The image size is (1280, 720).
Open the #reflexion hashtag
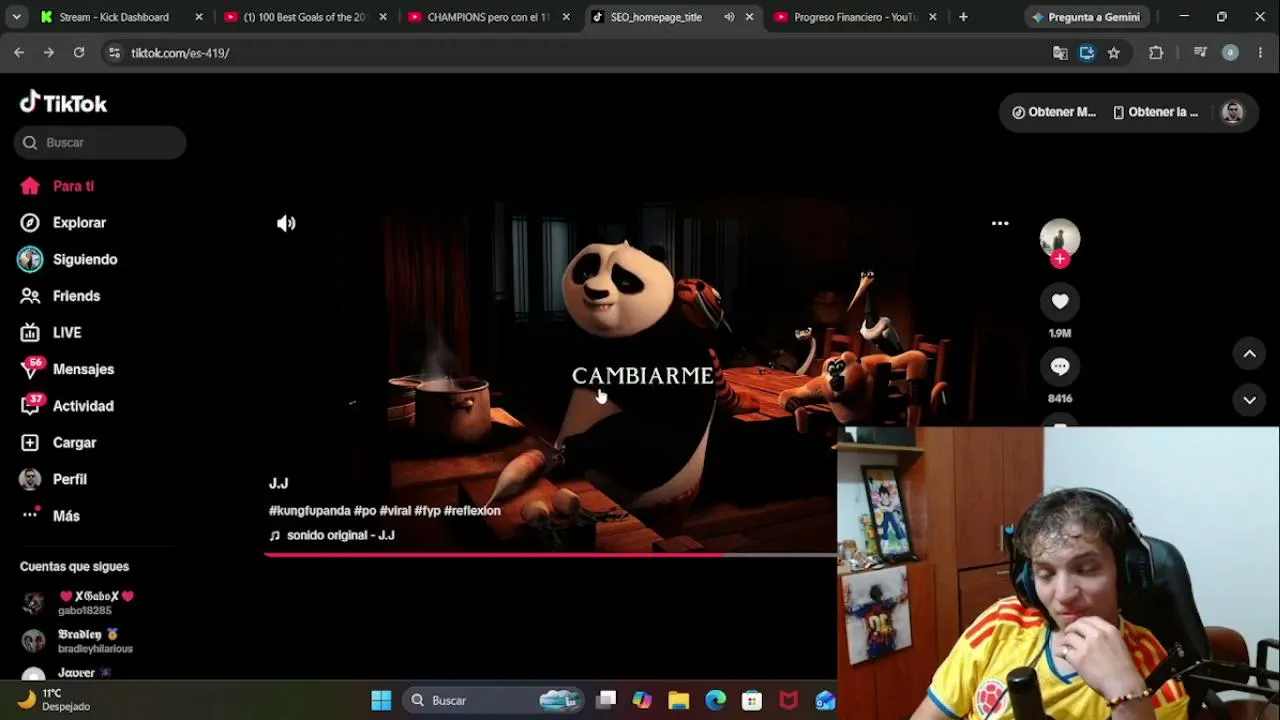(x=472, y=510)
